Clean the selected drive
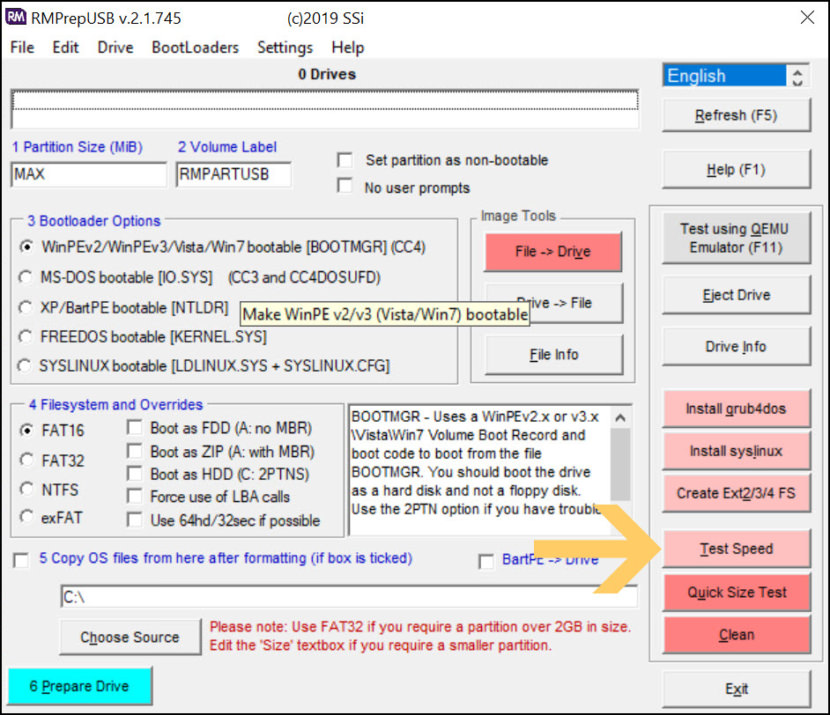This screenshot has width=830, height=715. 736,634
